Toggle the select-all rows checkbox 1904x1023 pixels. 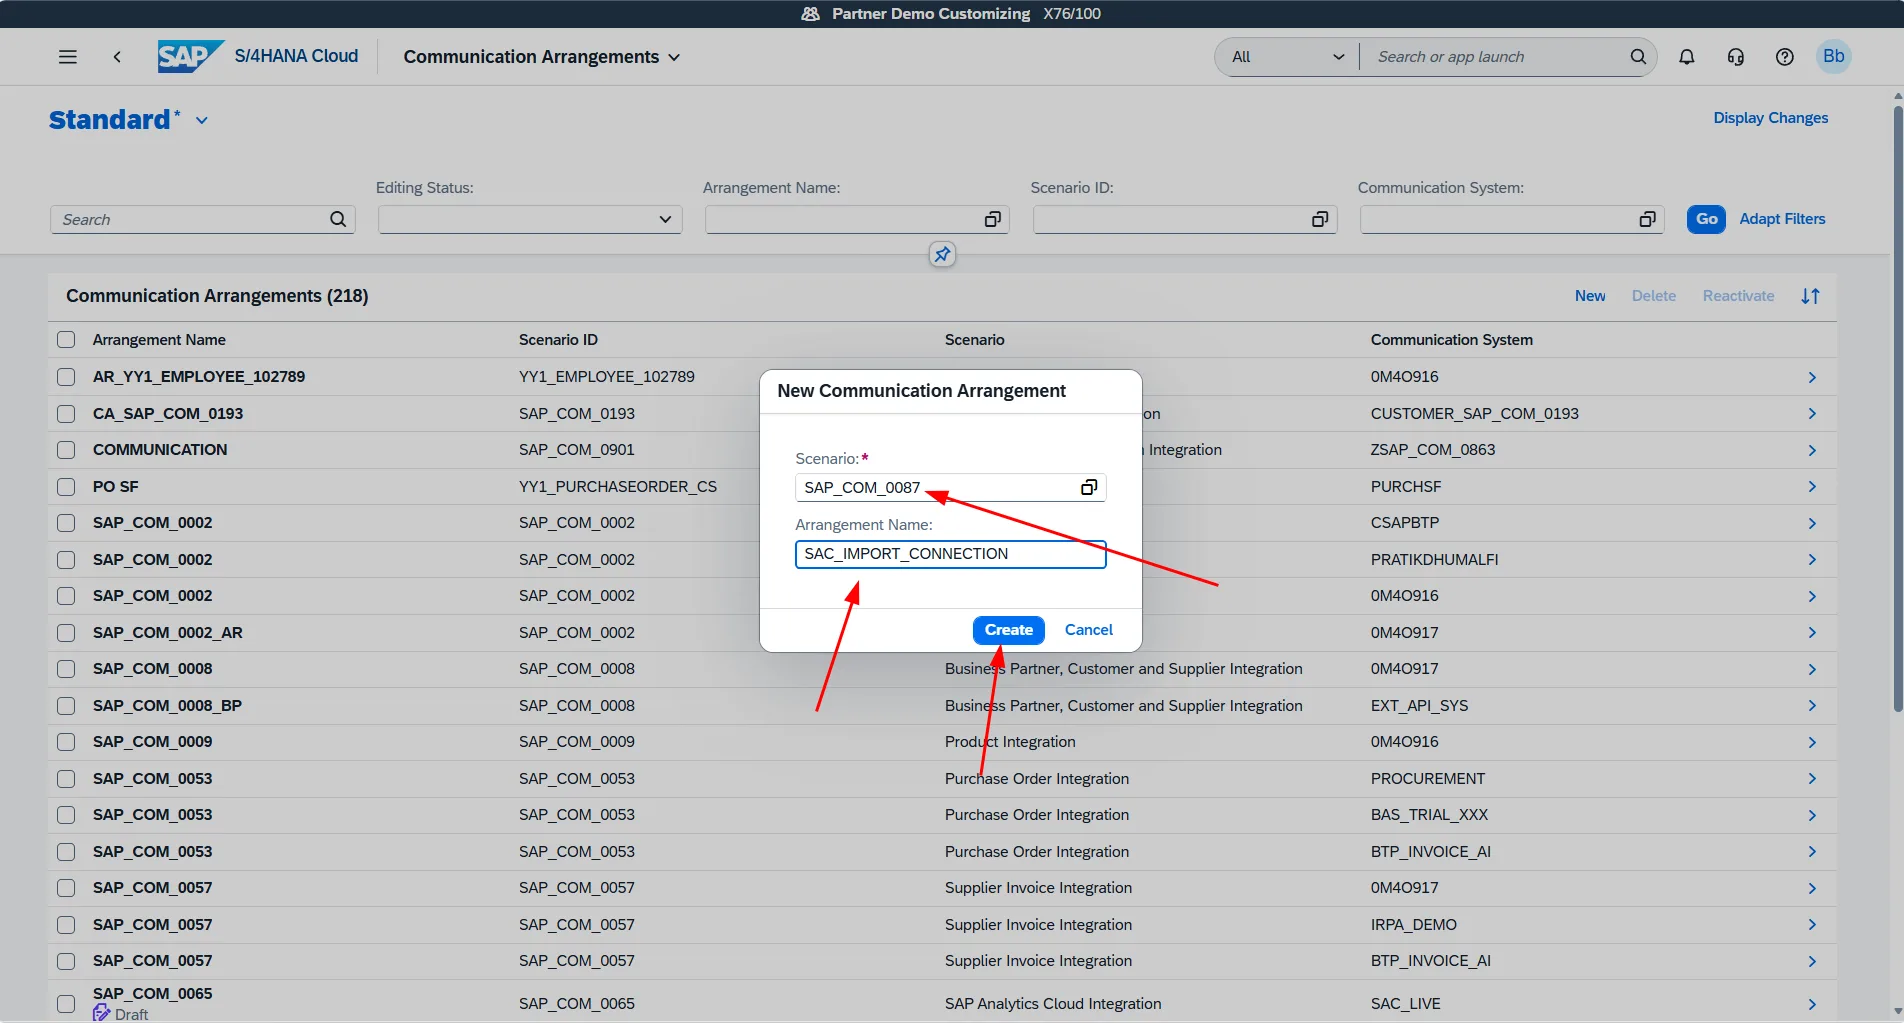pos(66,340)
